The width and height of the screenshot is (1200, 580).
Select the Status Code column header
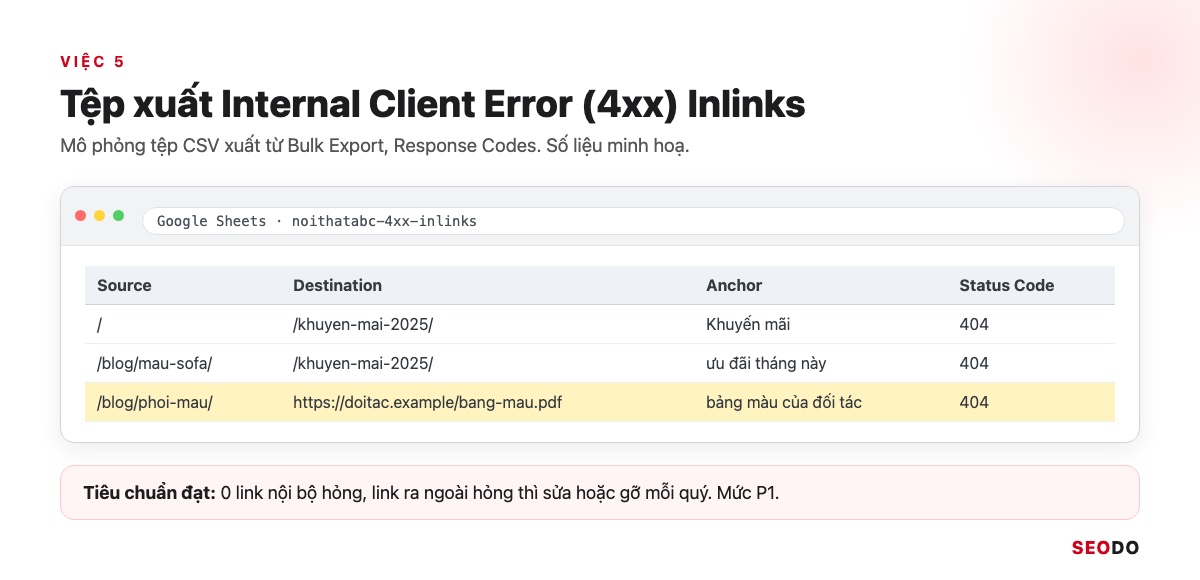[1006, 285]
